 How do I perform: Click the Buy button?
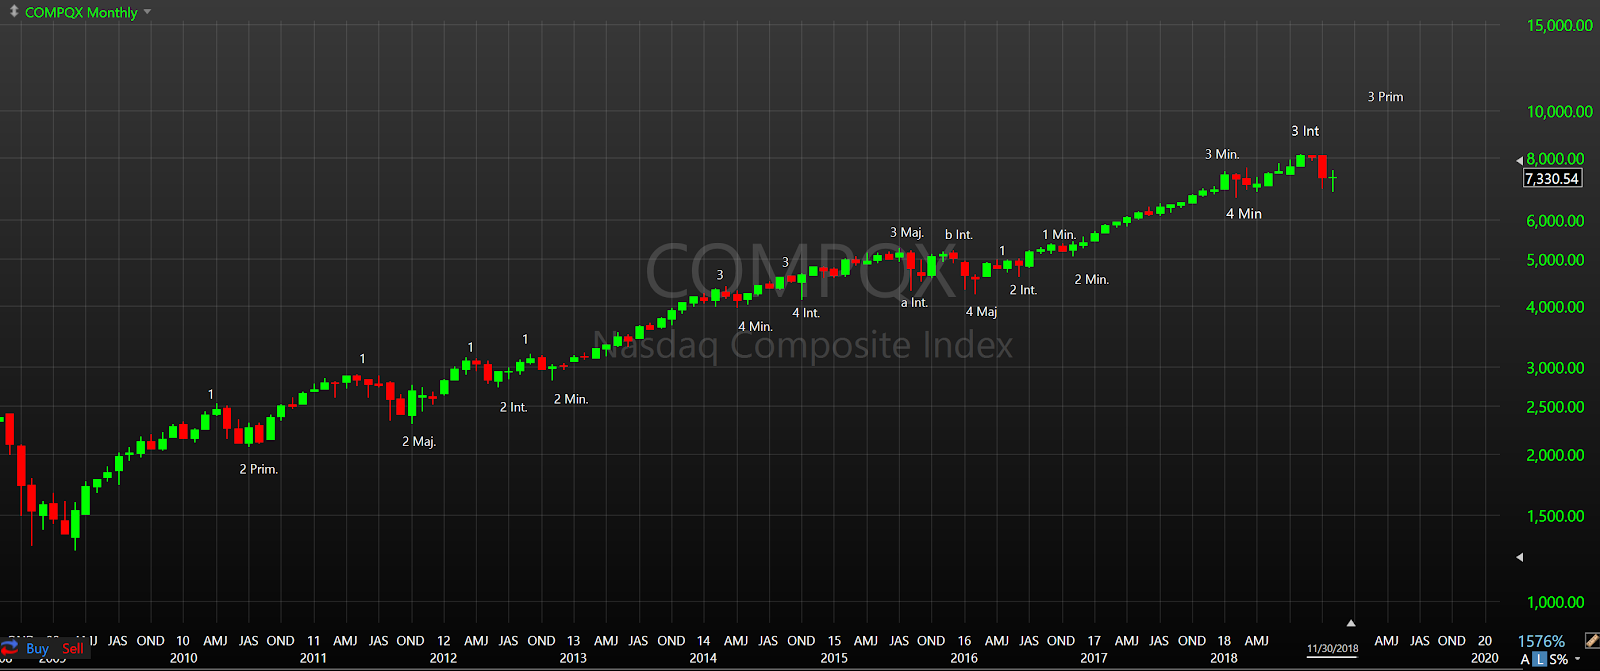click(37, 649)
